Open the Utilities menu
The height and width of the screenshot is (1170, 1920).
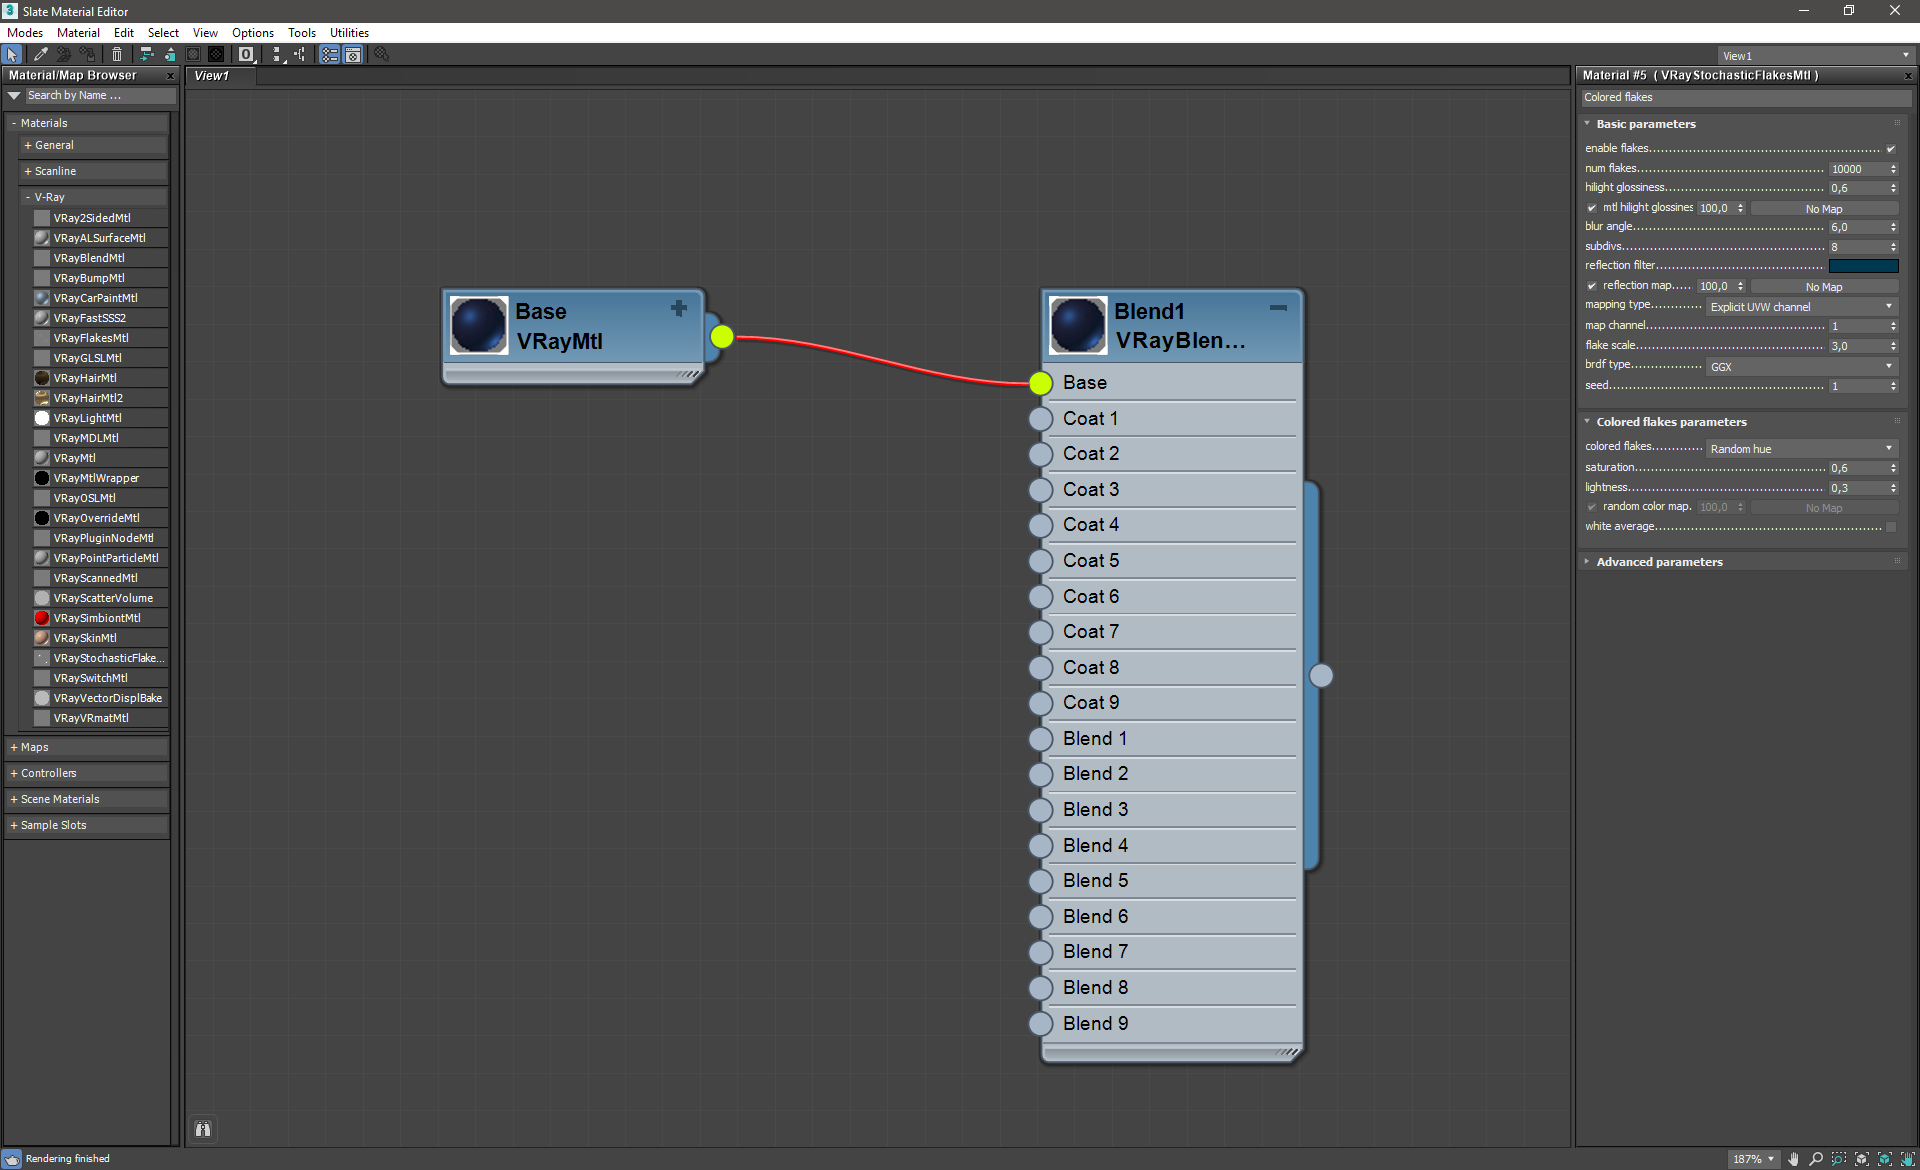(349, 33)
